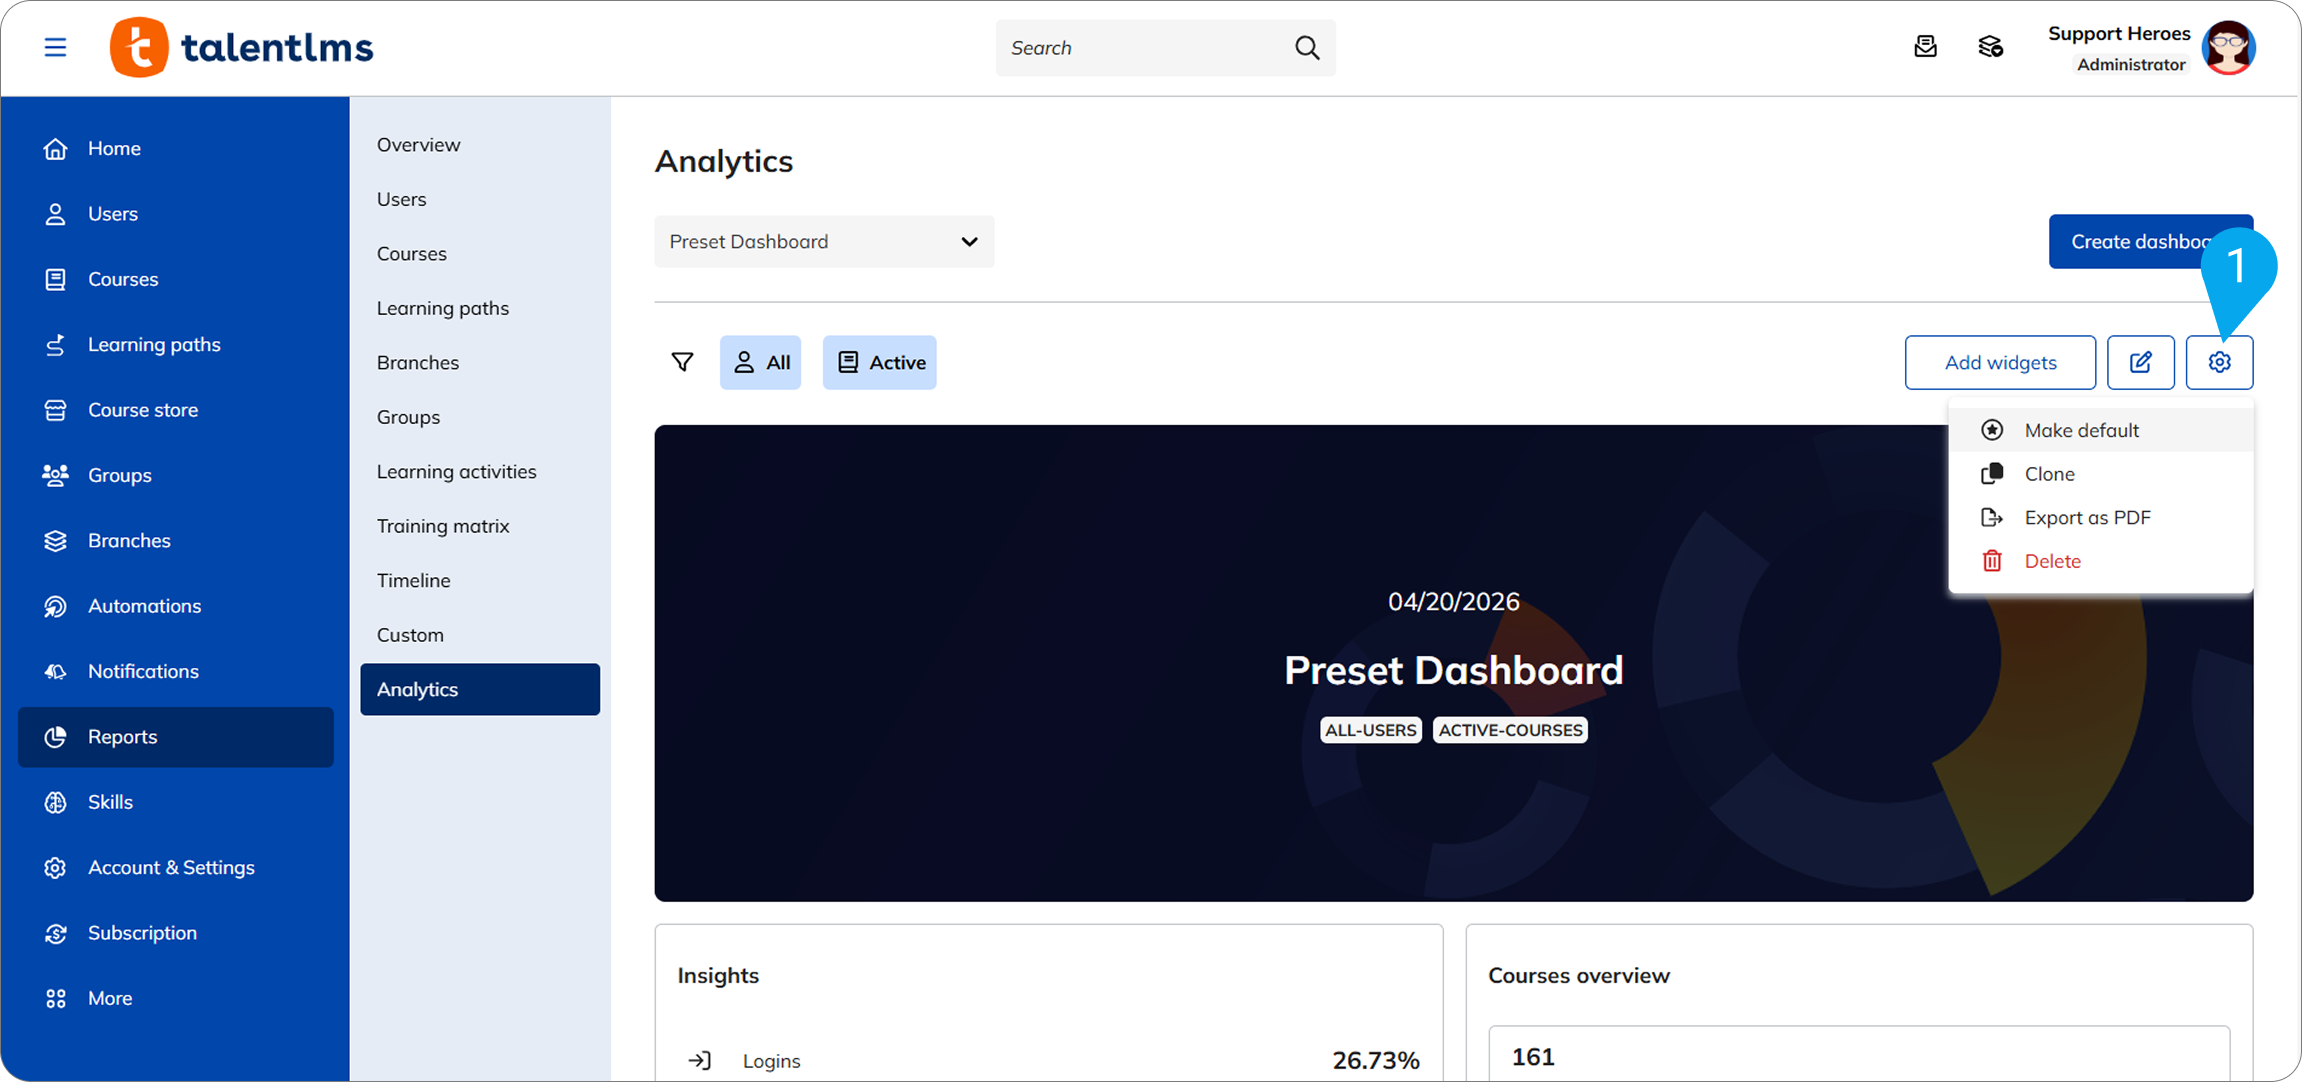This screenshot has width=2302, height=1082.
Task: Open Timeline report
Action: (480, 581)
